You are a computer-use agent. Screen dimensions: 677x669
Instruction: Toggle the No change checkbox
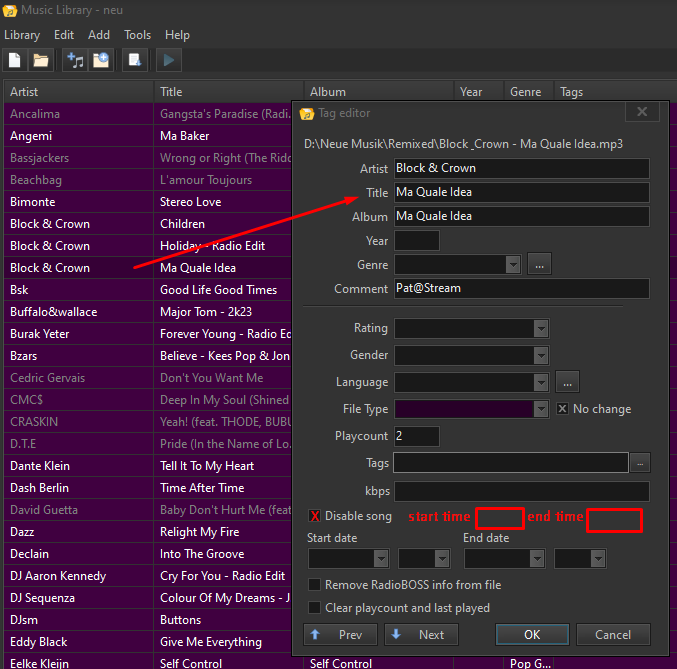562,409
